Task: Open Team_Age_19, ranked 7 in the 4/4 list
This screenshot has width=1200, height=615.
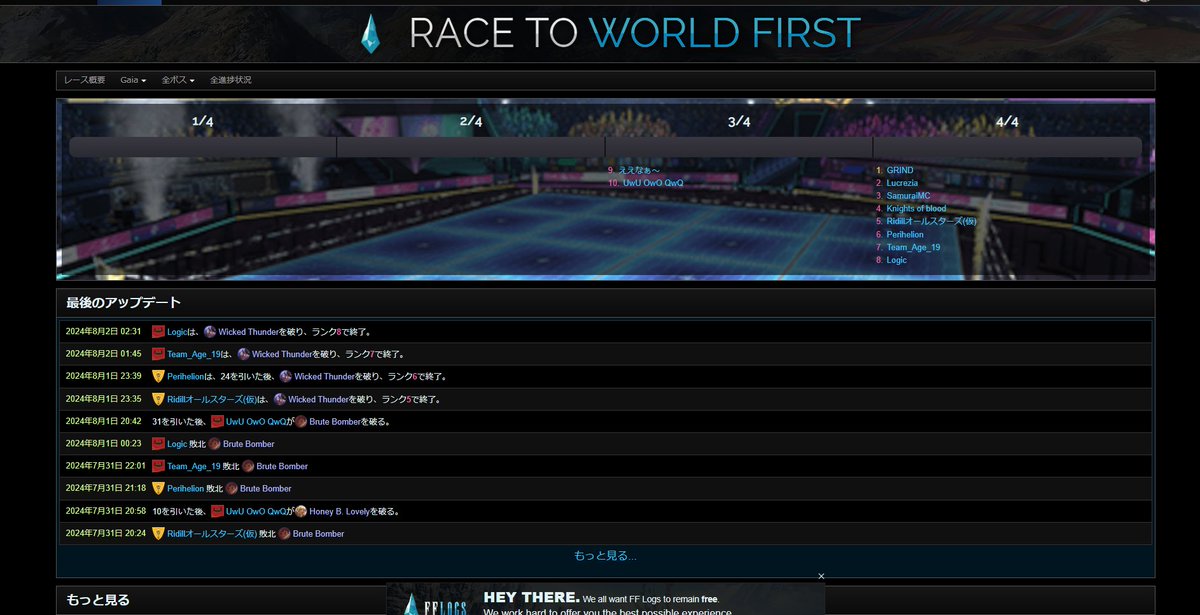Action: click(x=914, y=247)
